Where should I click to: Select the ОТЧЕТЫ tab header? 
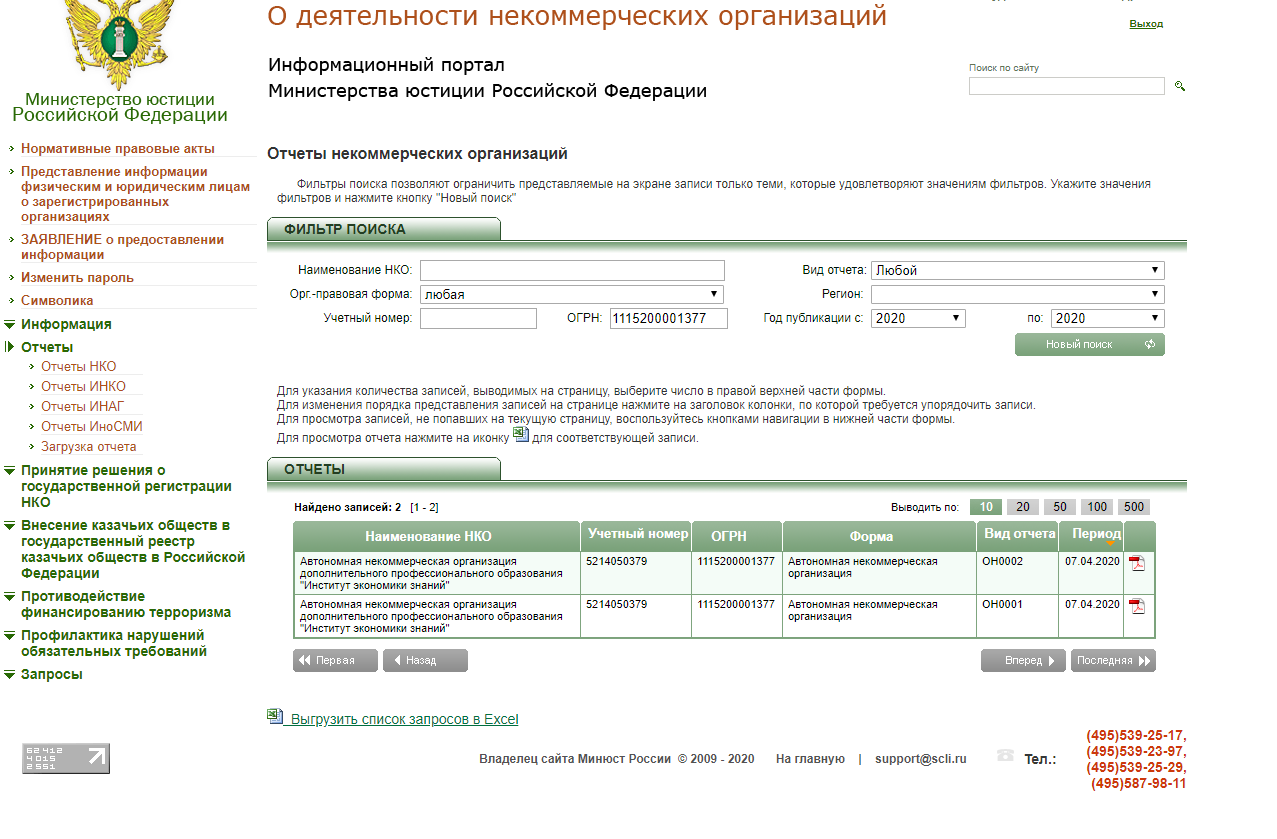coord(384,469)
